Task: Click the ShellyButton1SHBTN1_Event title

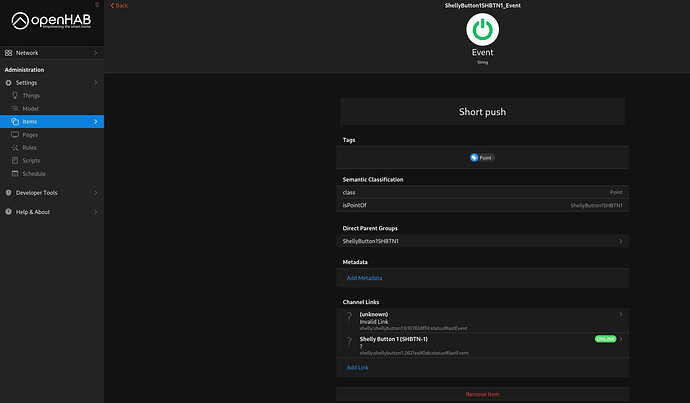Action: [x=482, y=6]
